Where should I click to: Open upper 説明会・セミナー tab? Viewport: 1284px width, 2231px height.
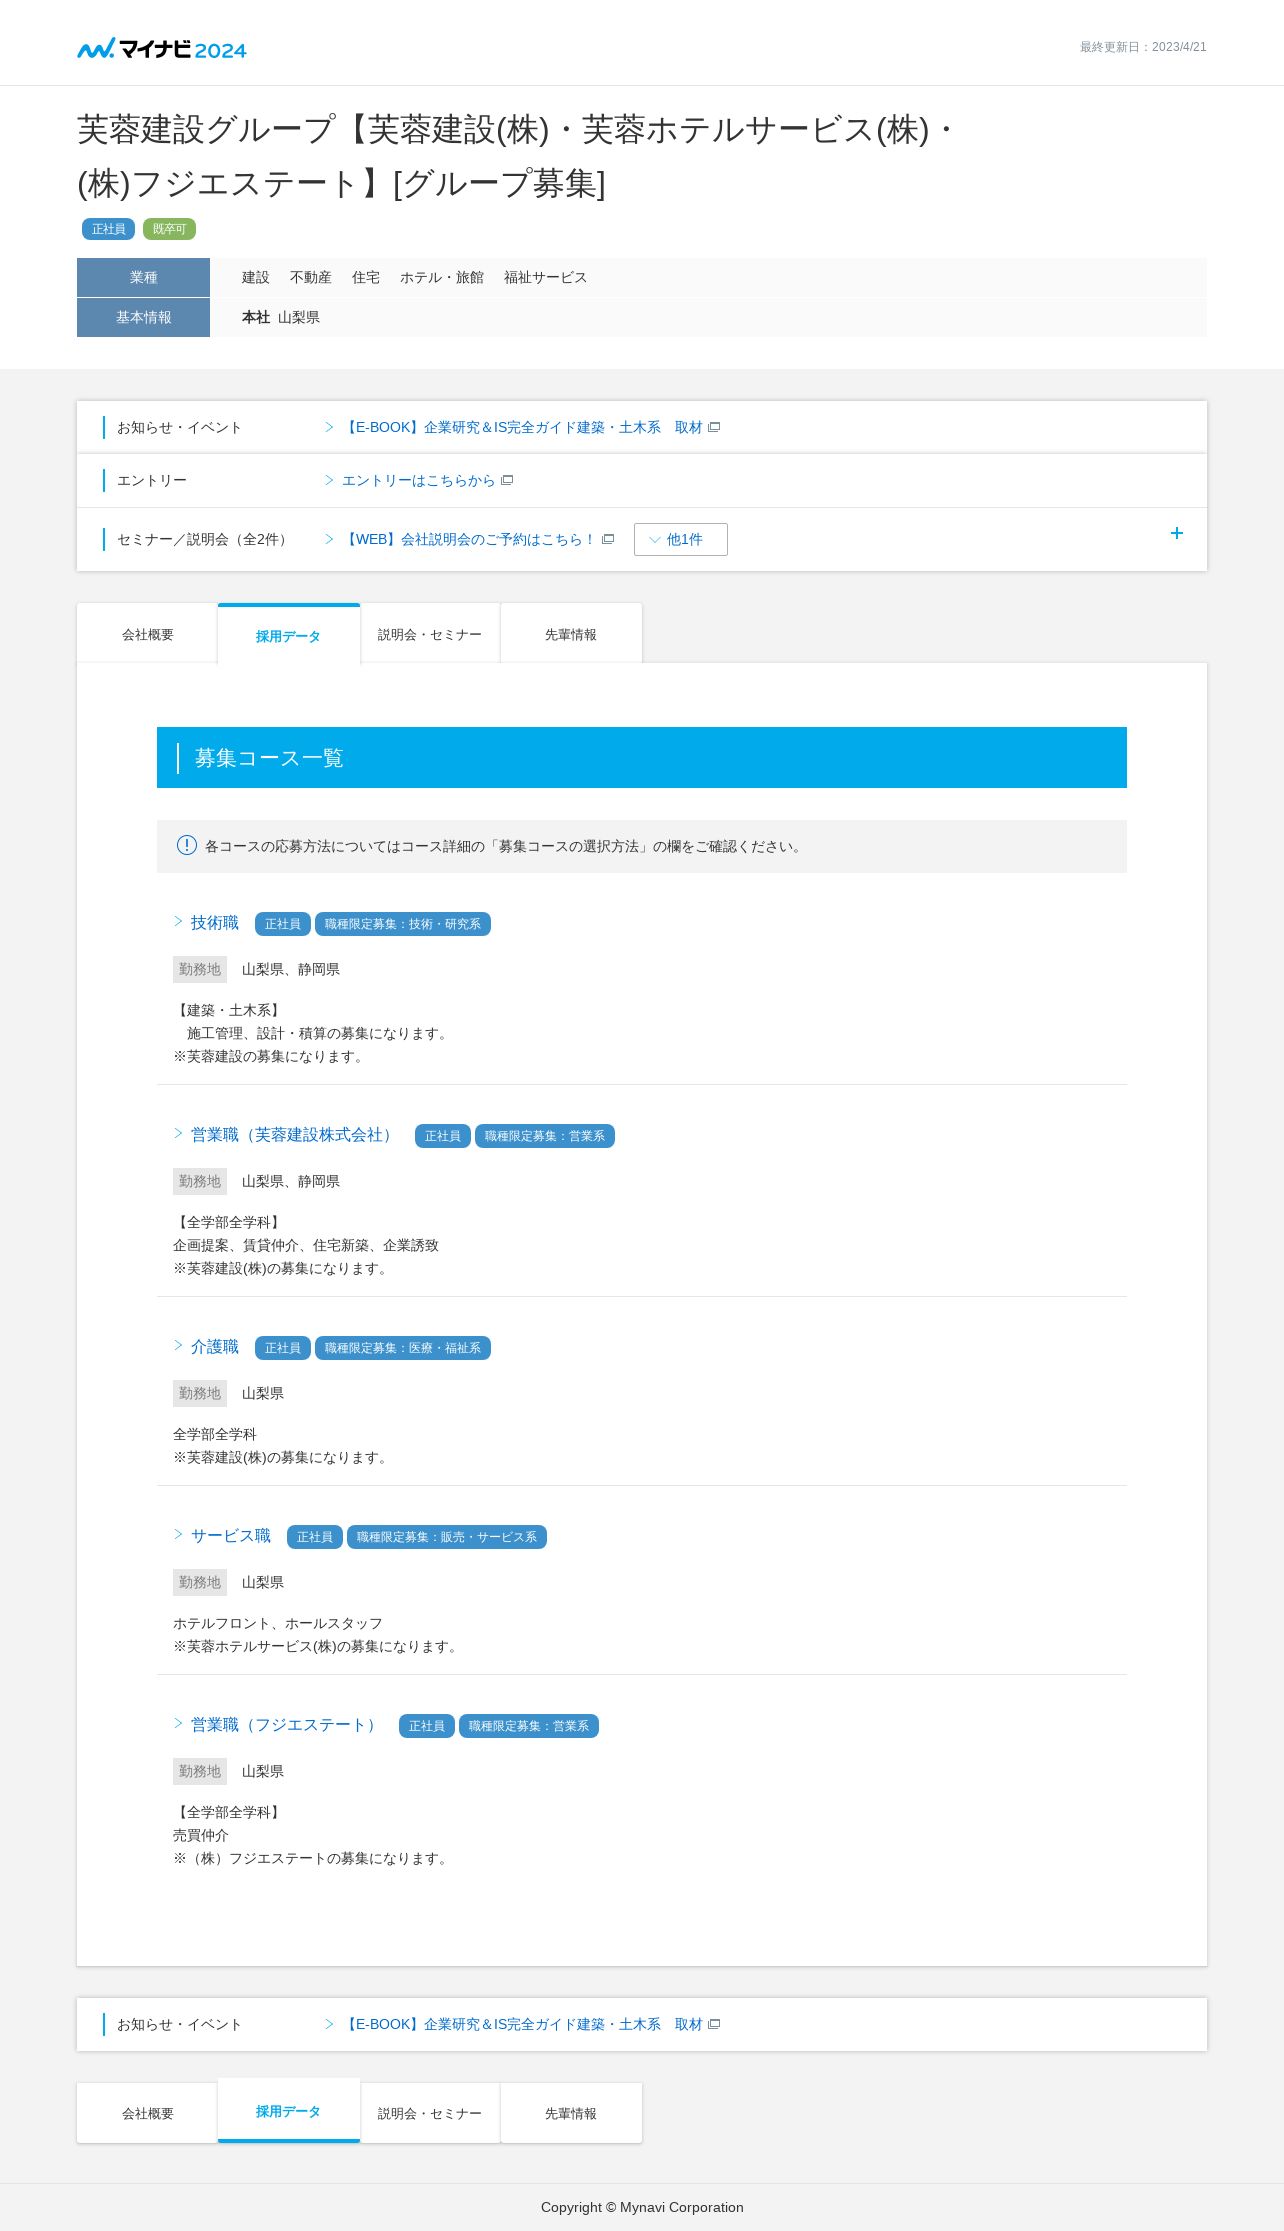(x=430, y=634)
